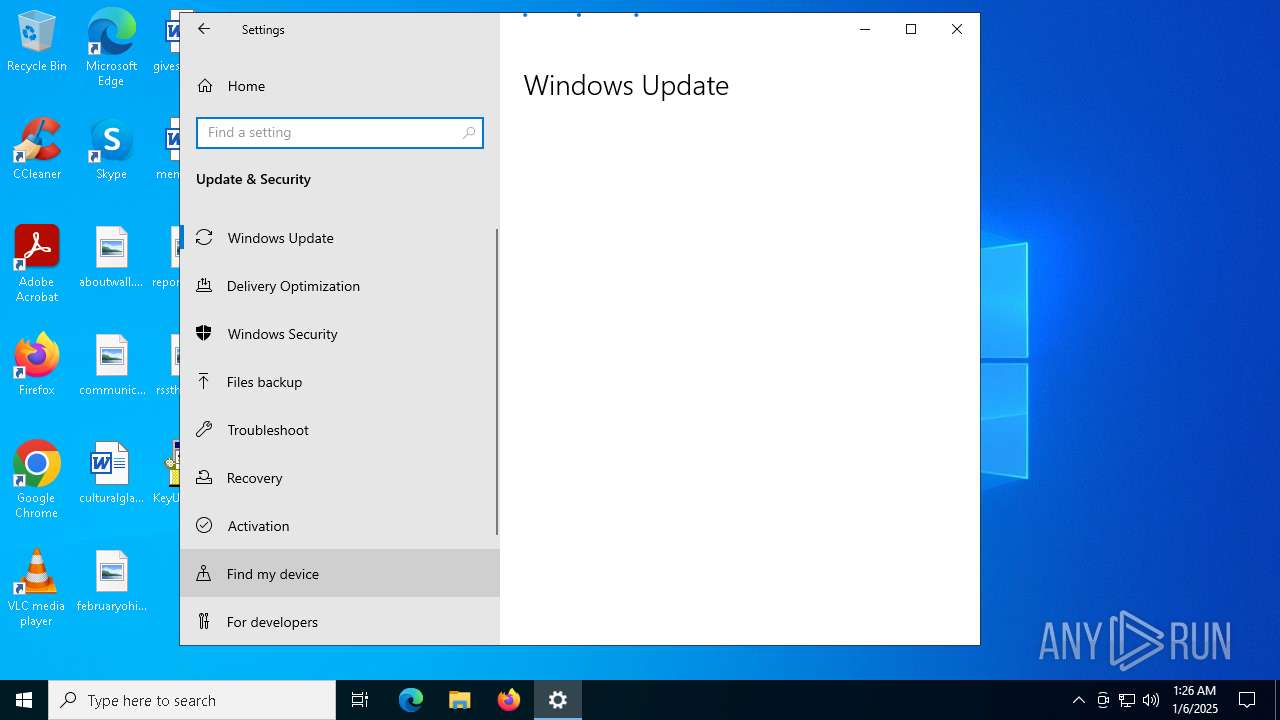Select Windows Update in sidebar

pos(338,238)
